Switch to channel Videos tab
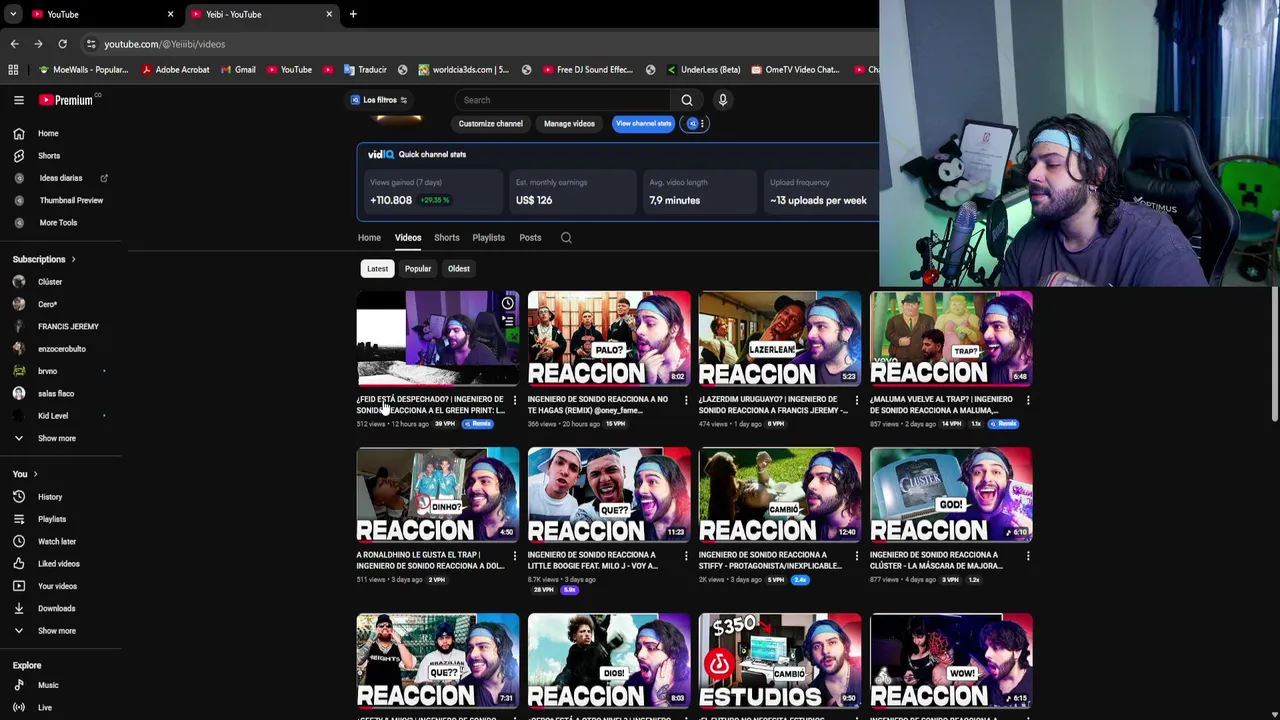The height and width of the screenshot is (720, 1280). point(408,238)
